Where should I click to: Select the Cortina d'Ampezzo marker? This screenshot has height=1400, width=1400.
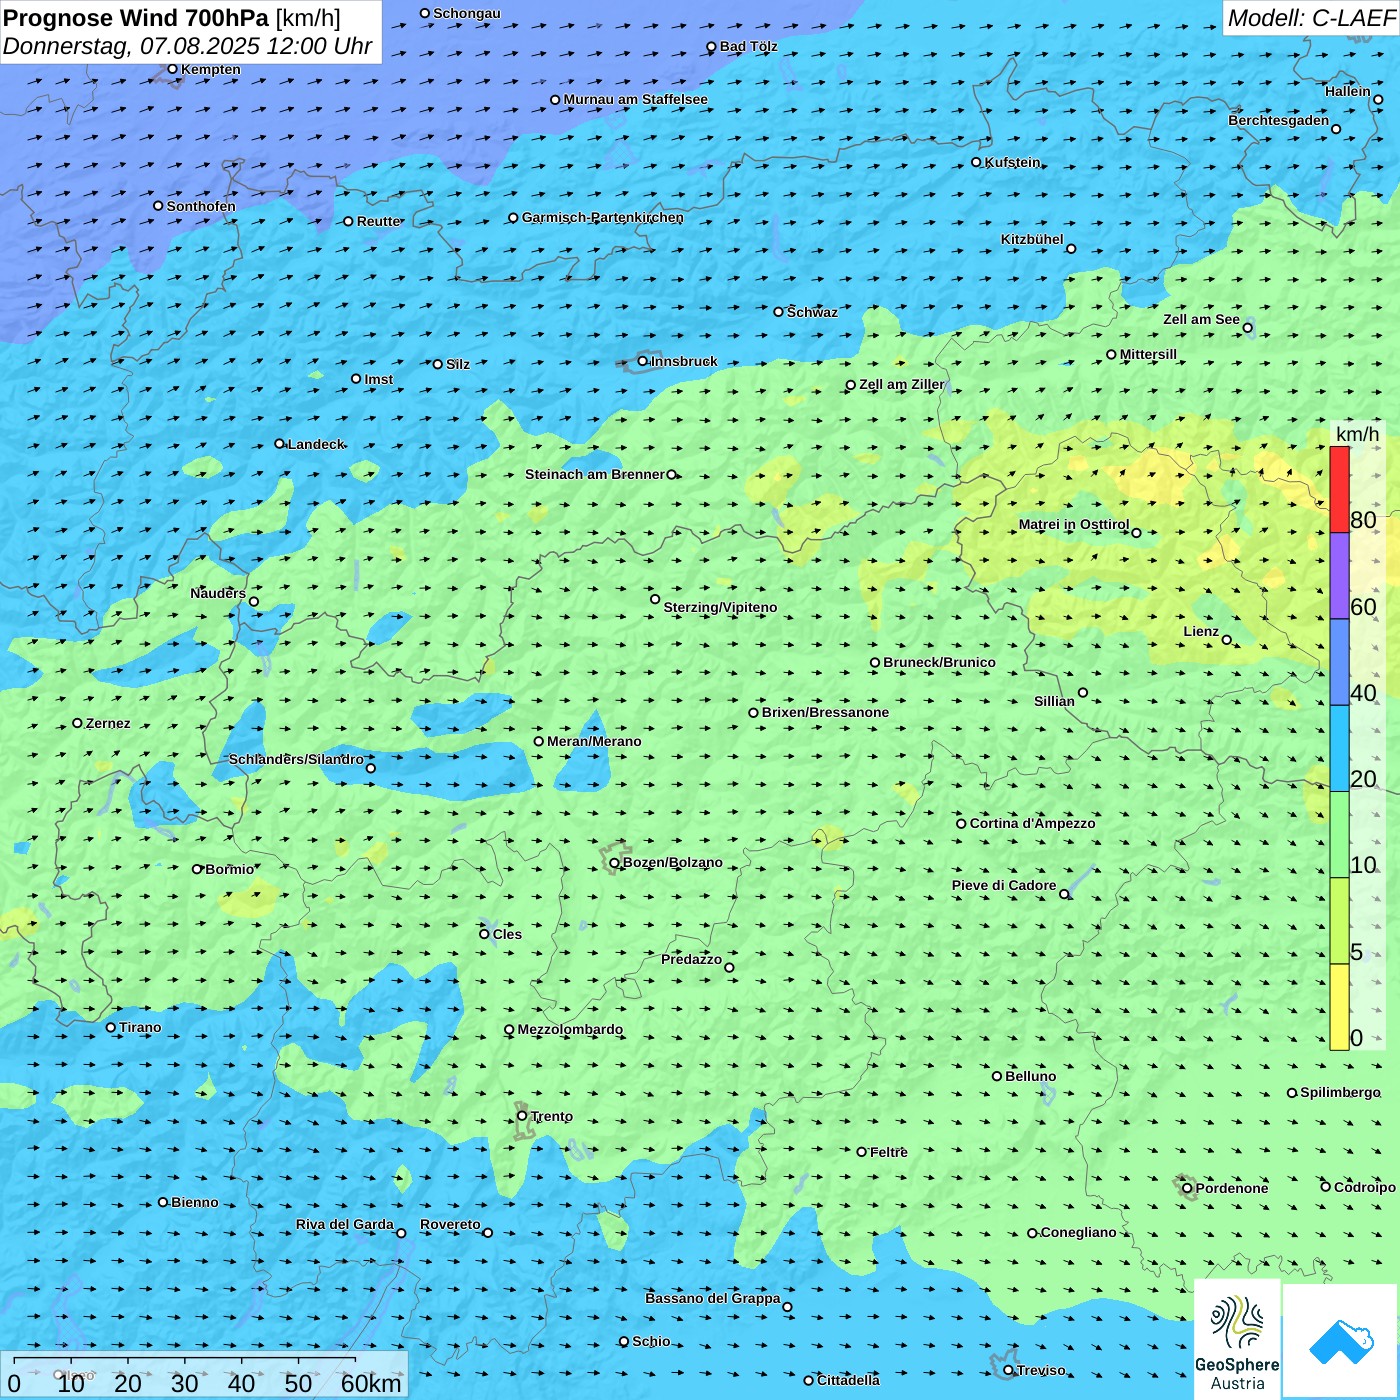click(961, 824)
